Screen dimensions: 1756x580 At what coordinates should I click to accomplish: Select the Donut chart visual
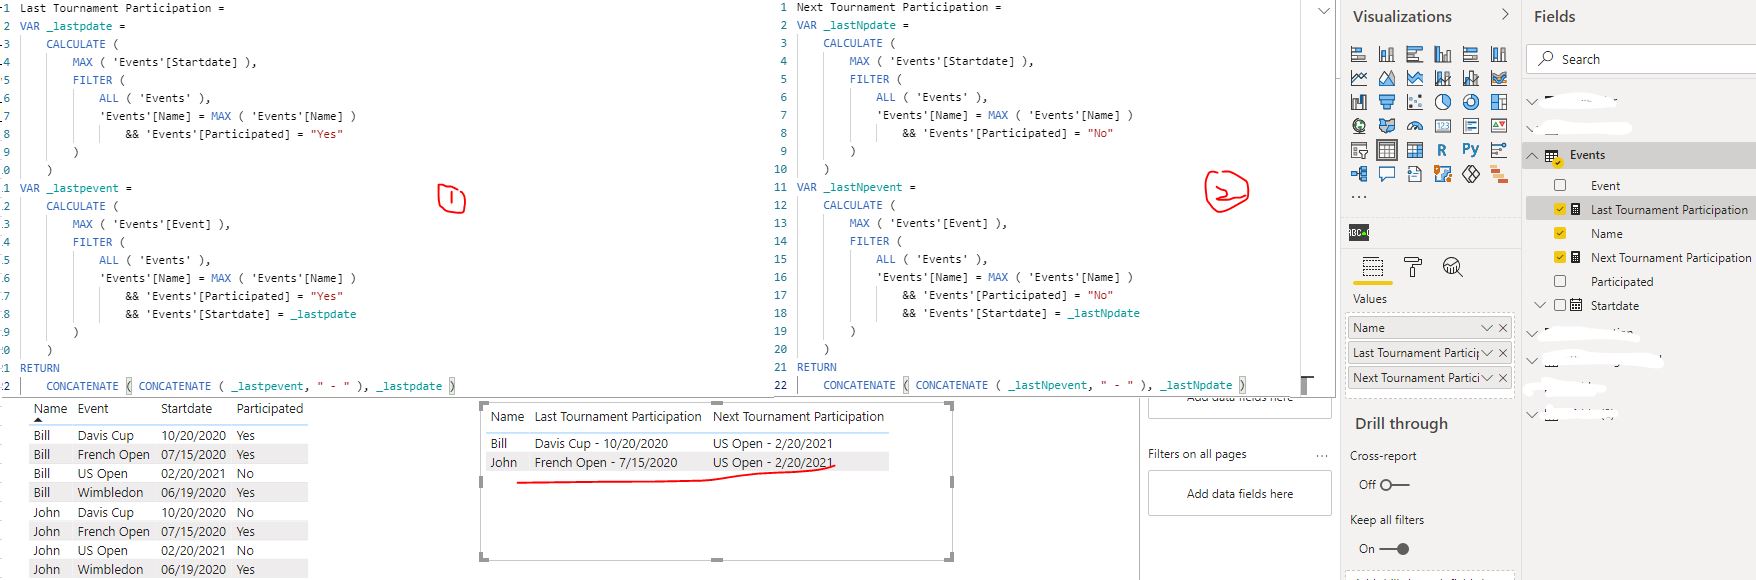(x=1470, y=102)
